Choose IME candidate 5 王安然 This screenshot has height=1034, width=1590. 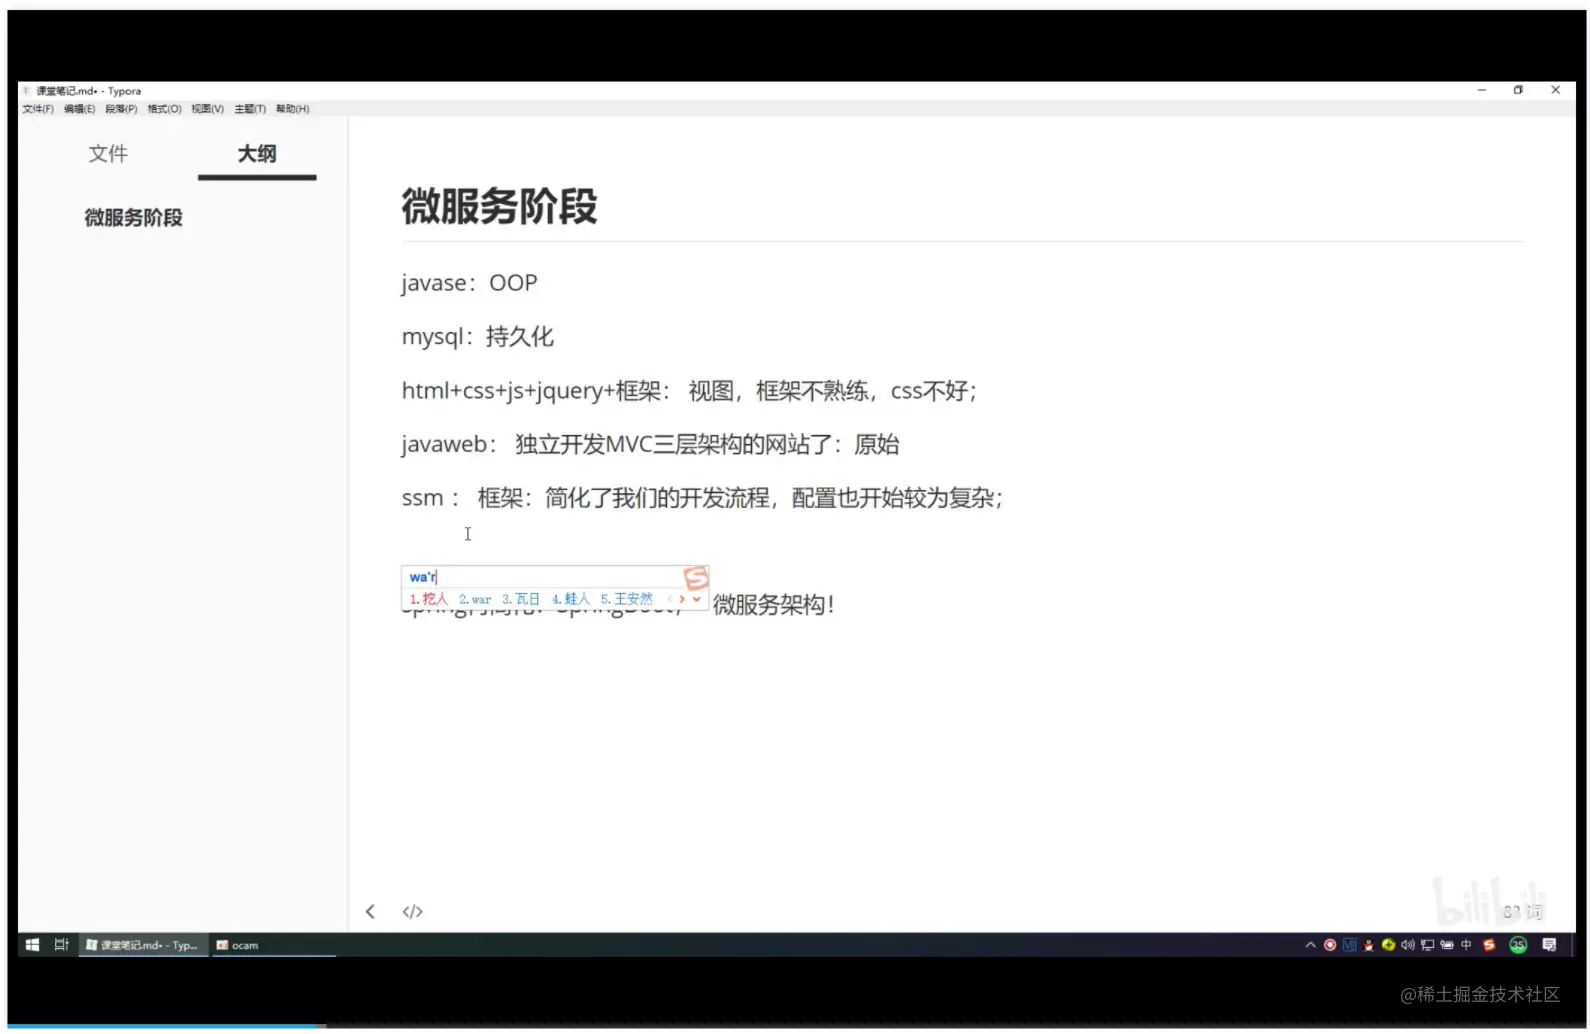click(x=626, y=599)
